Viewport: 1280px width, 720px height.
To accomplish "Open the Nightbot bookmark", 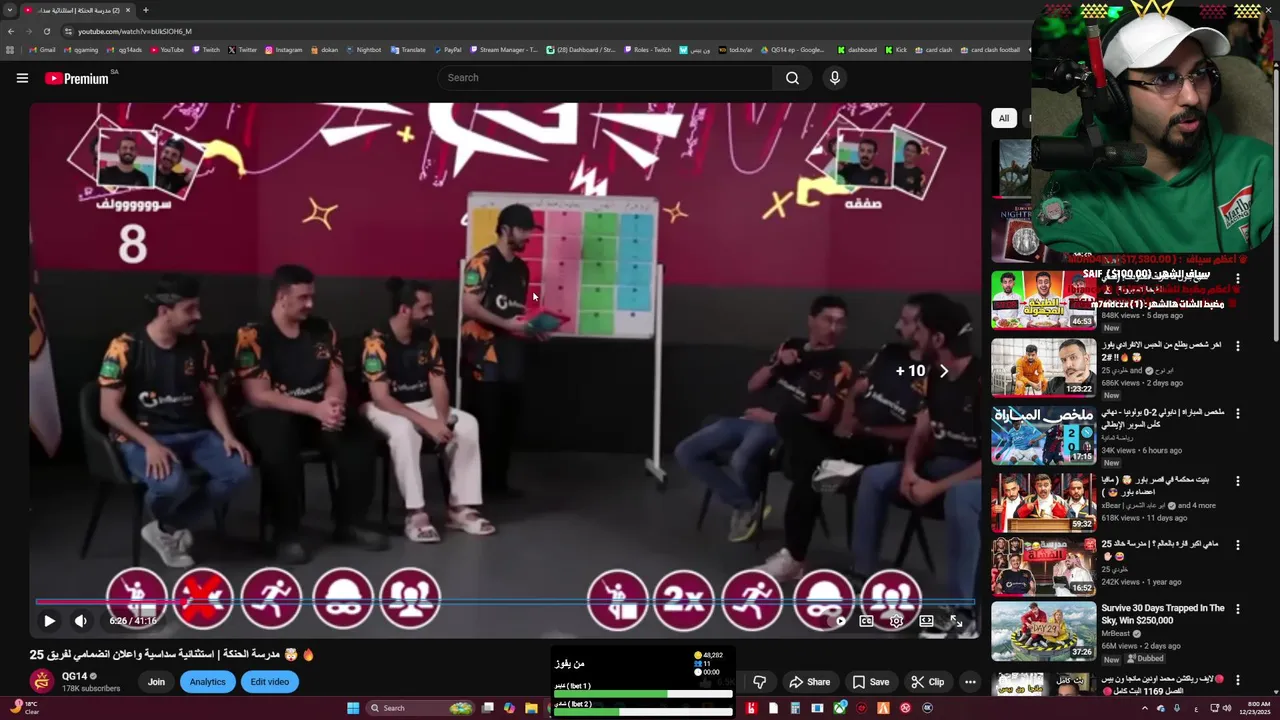I will (x=363, y=49).
